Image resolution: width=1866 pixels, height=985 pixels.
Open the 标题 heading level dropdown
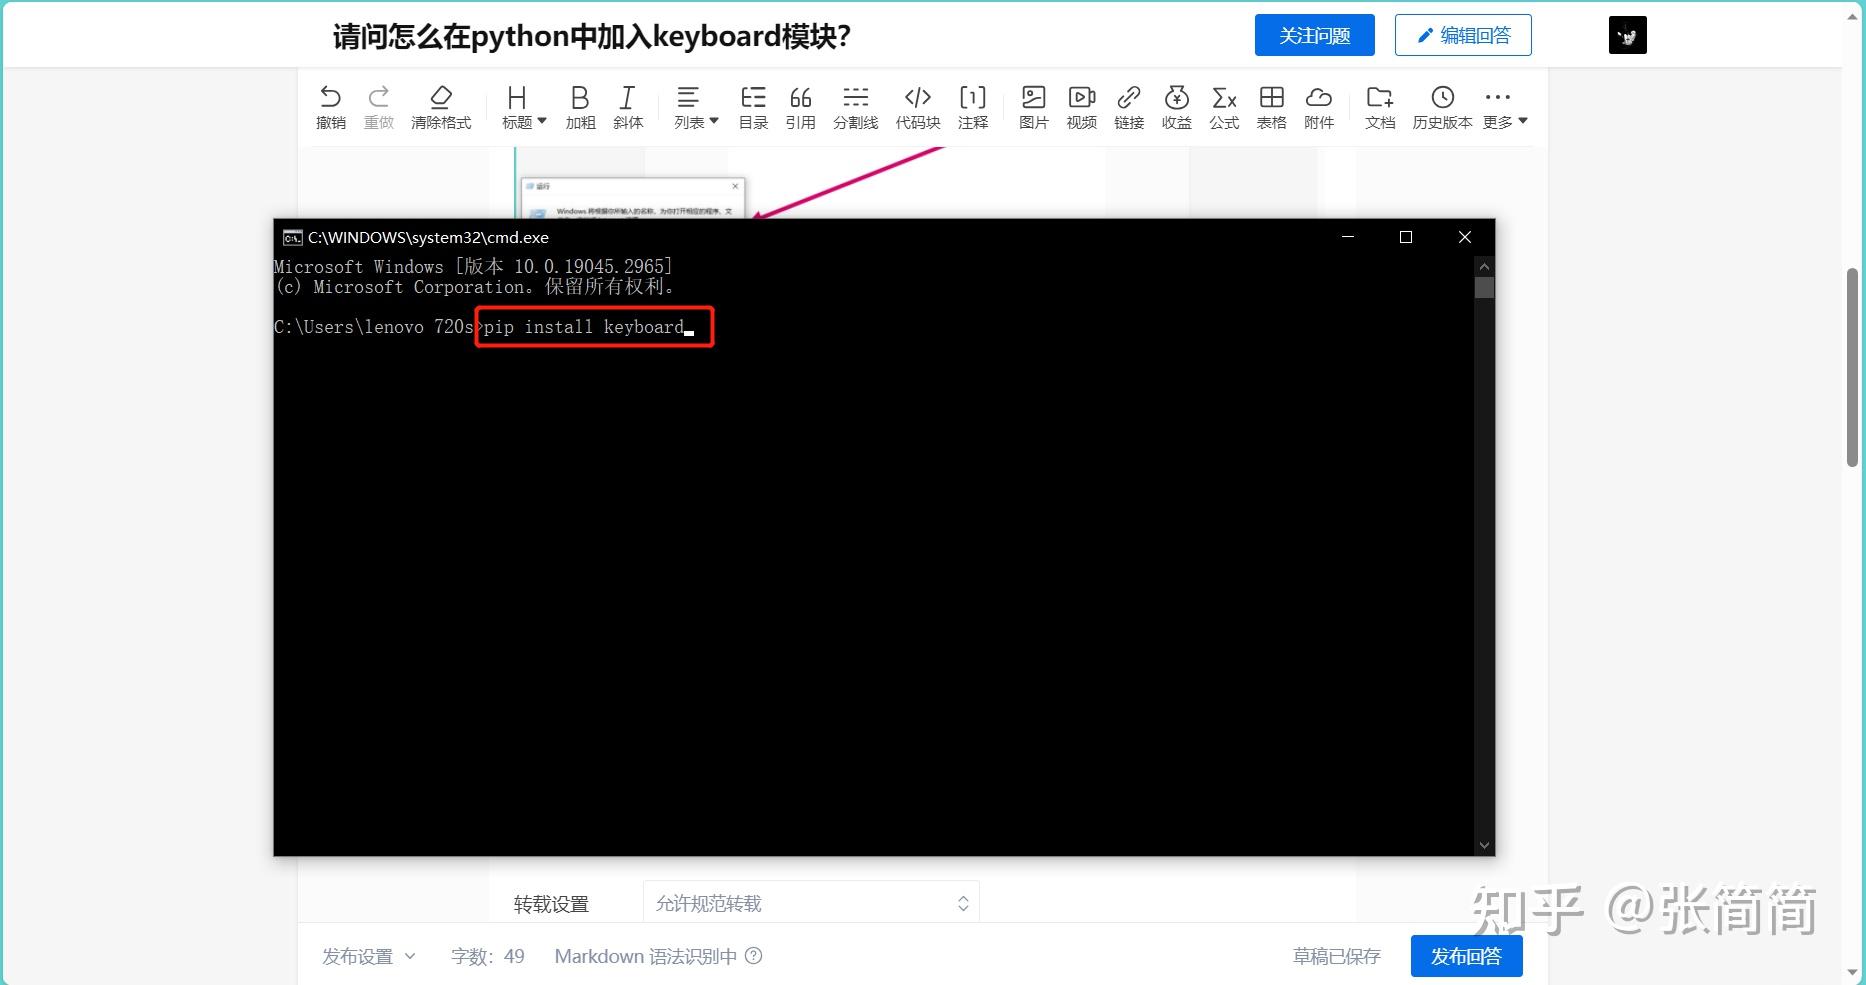pos(522,107)
